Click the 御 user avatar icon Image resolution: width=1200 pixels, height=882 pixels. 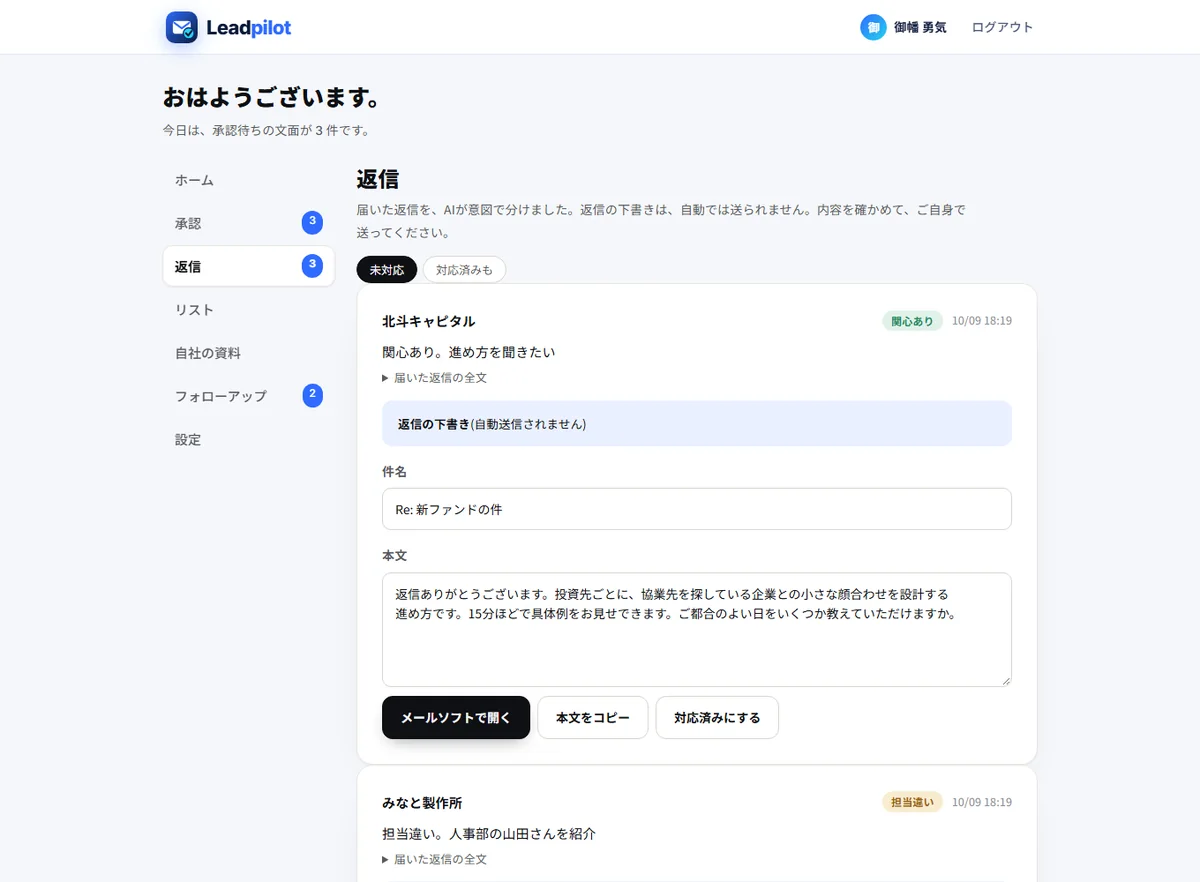[873, 27]
